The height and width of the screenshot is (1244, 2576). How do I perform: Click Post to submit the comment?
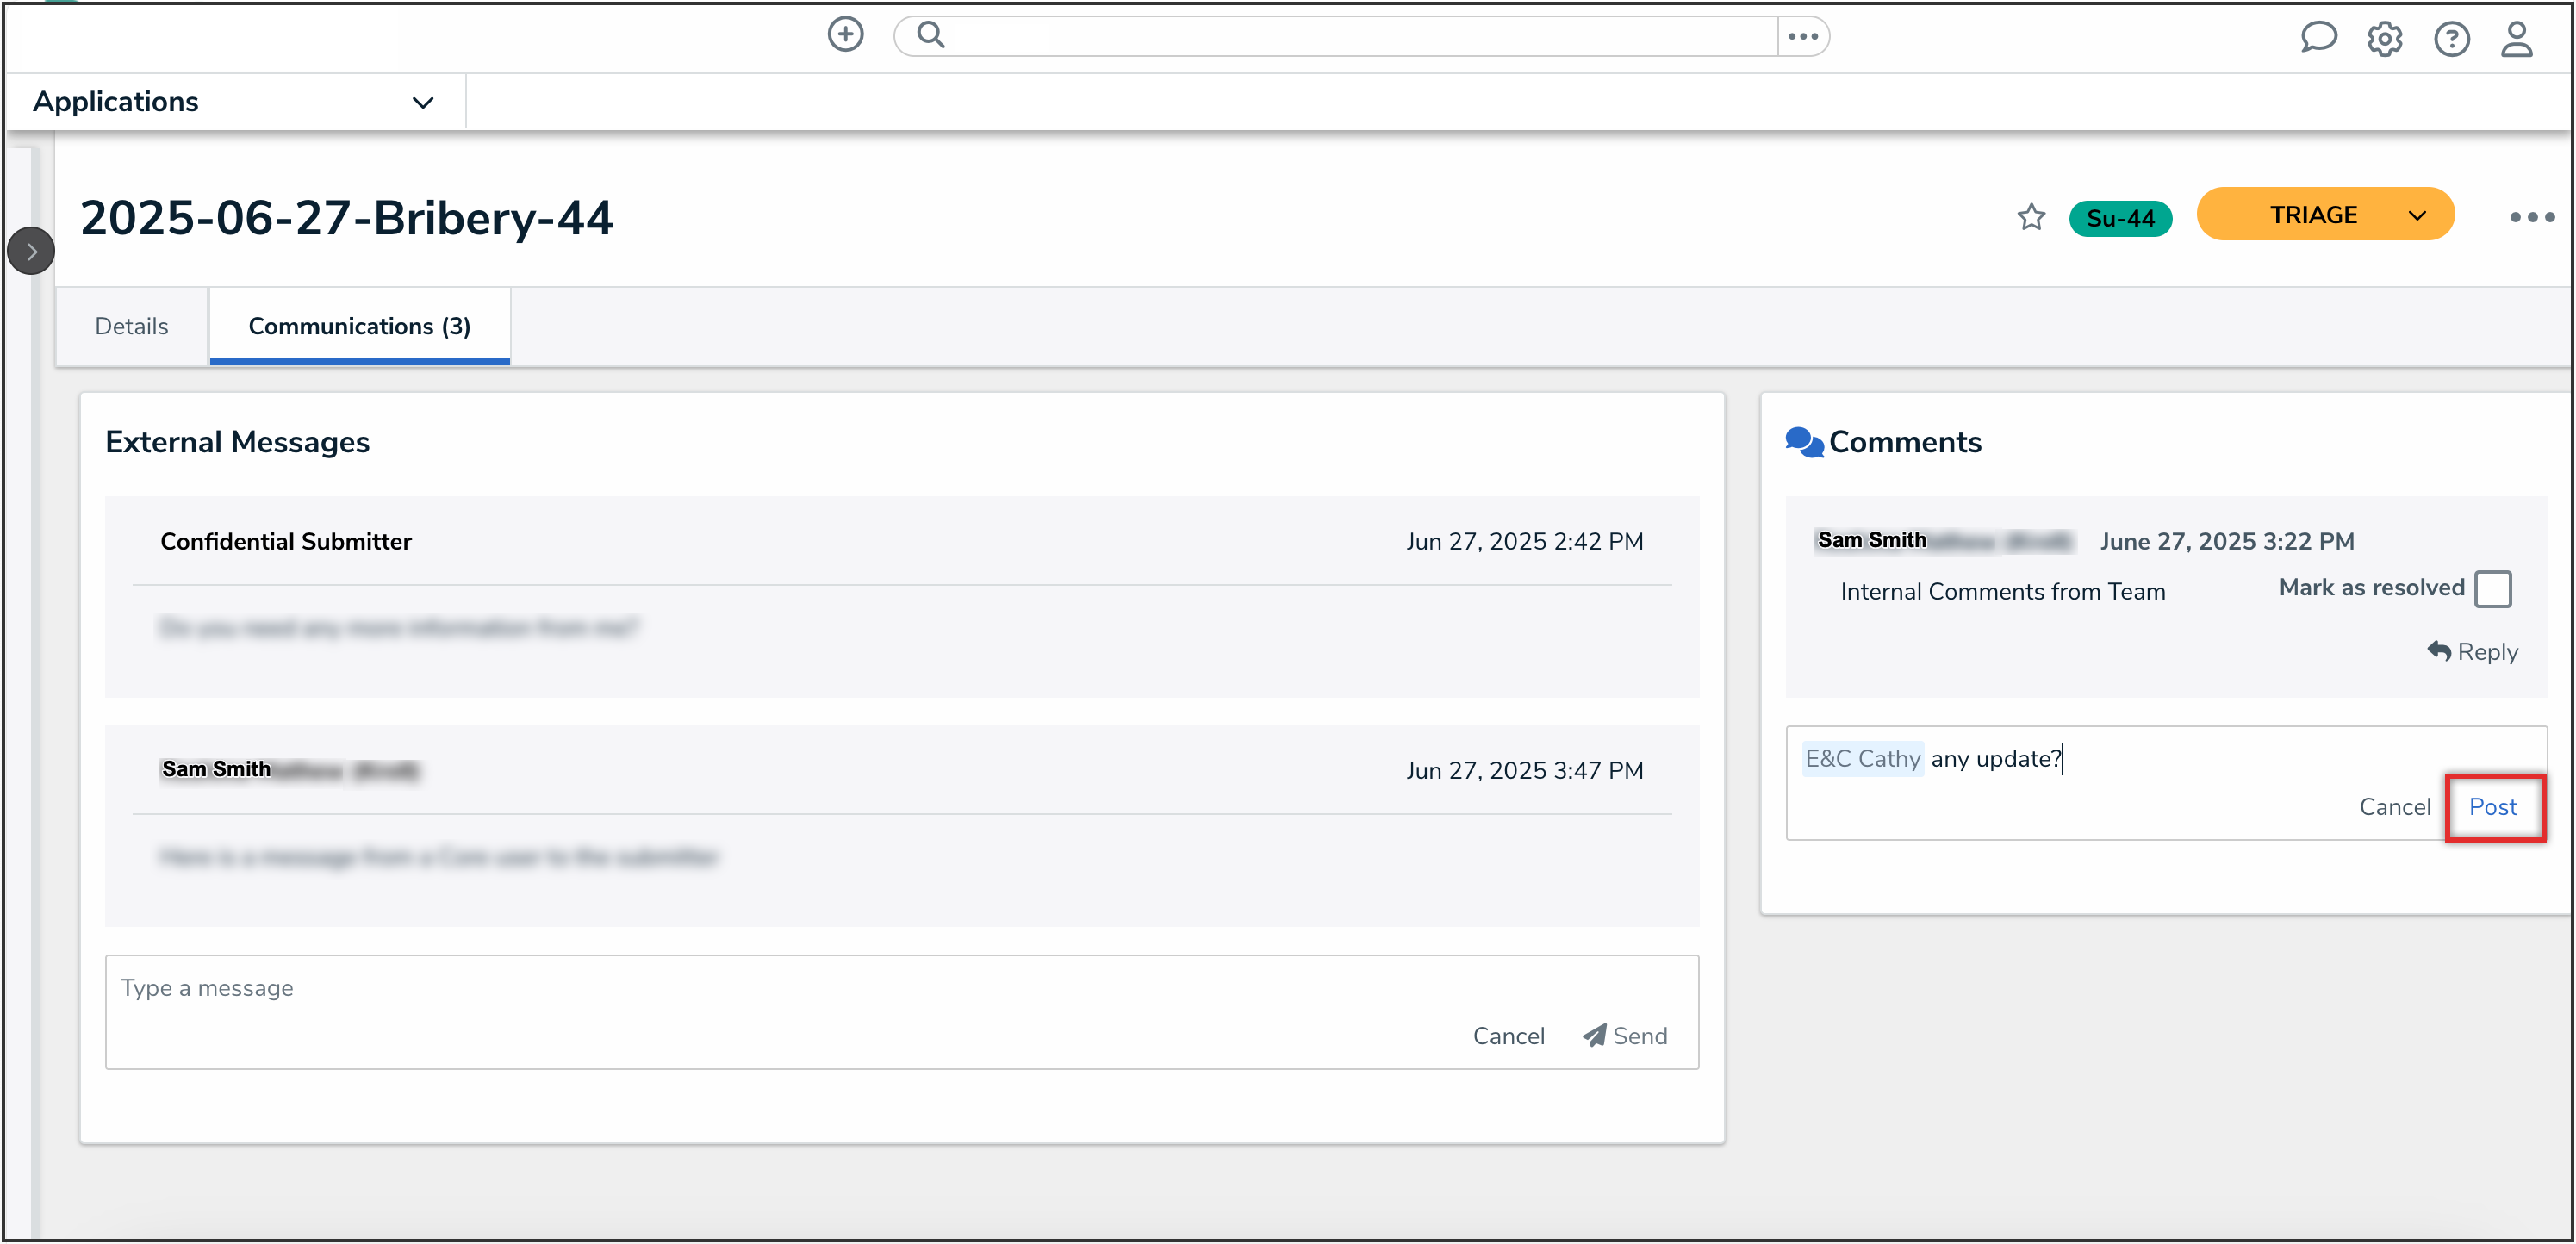[2492, 807]
